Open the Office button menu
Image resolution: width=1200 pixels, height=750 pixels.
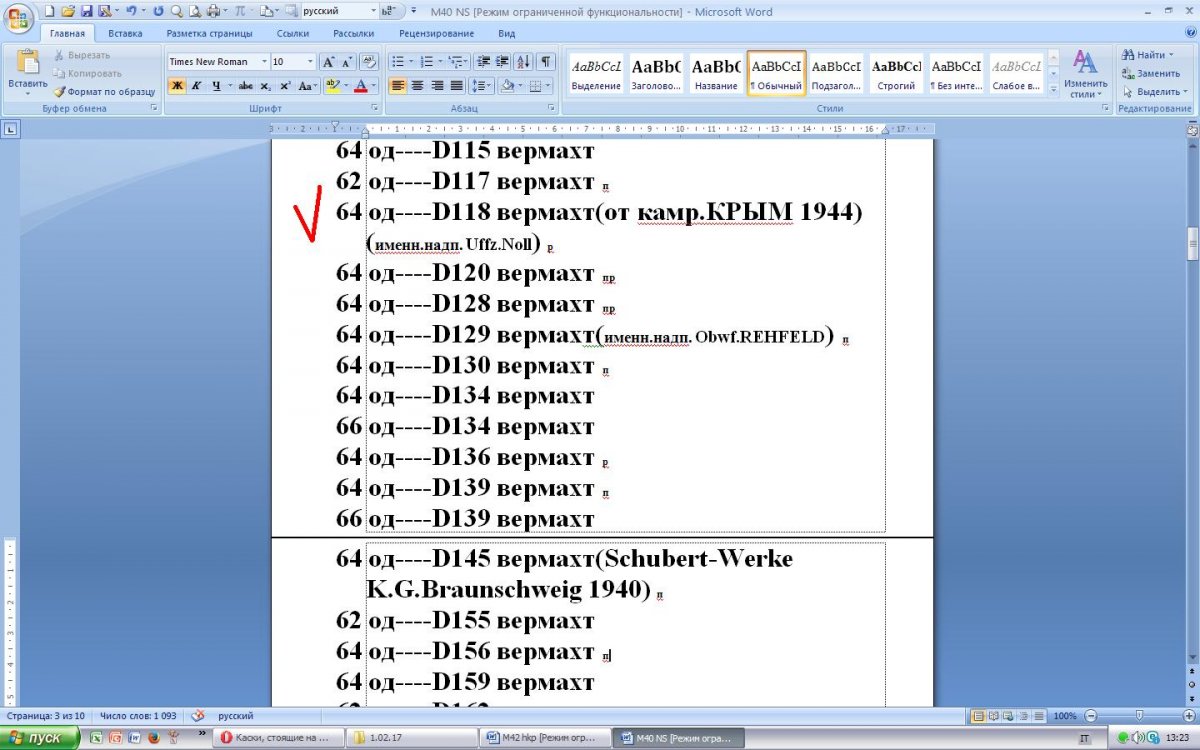[x=18, y=16]
